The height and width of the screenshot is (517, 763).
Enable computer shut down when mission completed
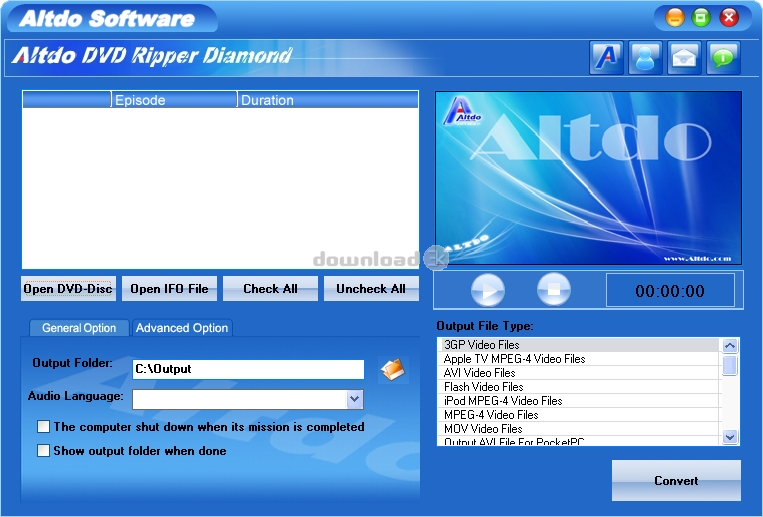point(43,427)
